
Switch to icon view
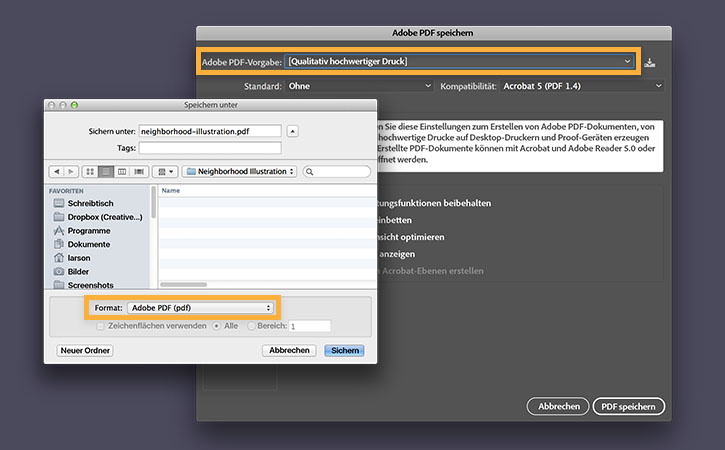[90, 172]
